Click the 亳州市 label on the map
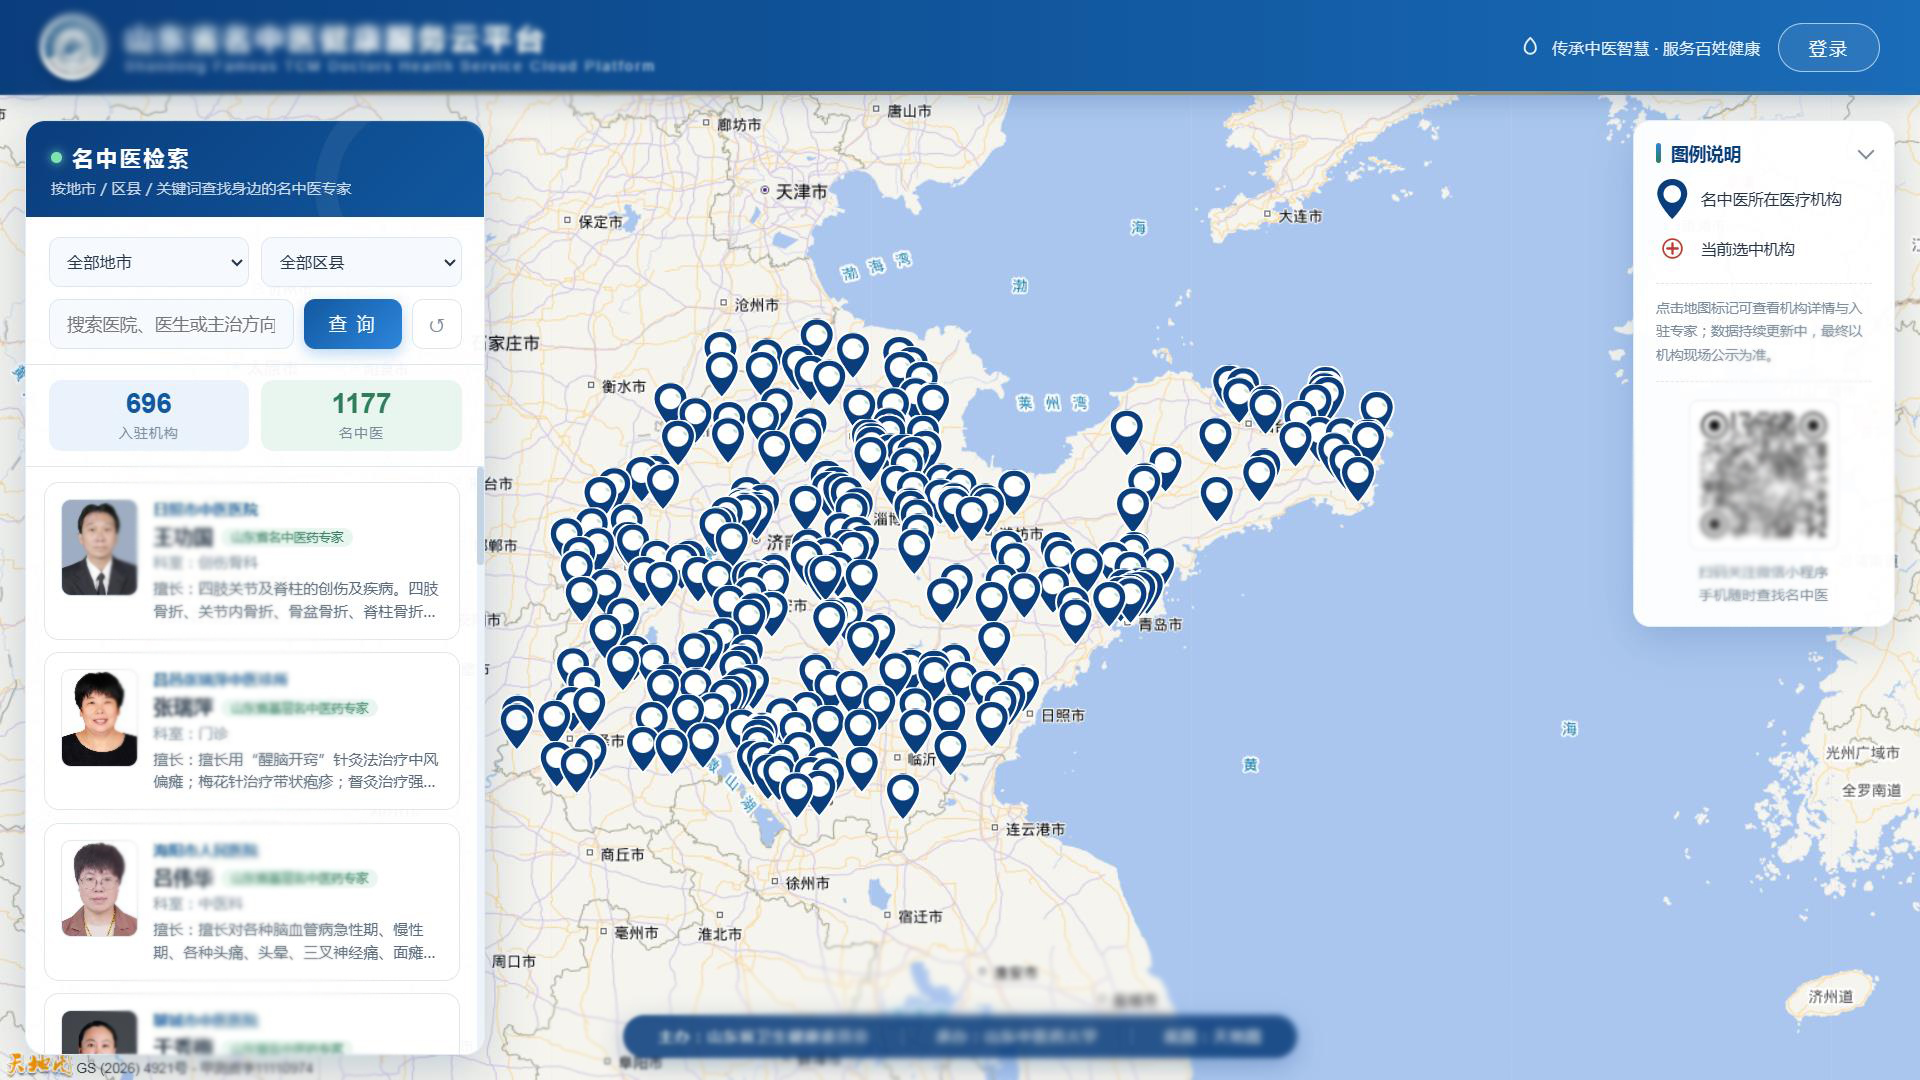Screen dimensions: 1920x1080 pyautogui.click(x=636, y=933)
